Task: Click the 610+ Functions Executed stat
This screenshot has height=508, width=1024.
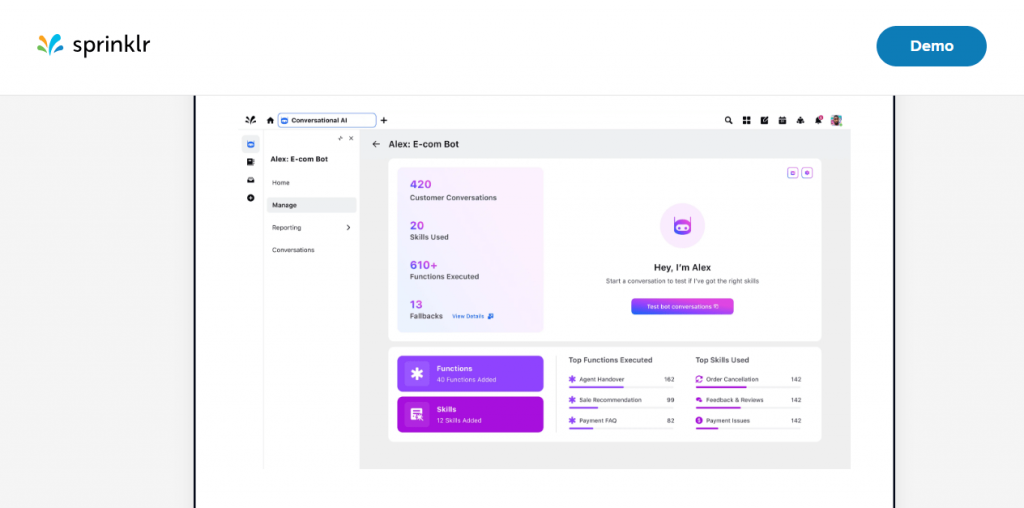Action: pos(444,270)
